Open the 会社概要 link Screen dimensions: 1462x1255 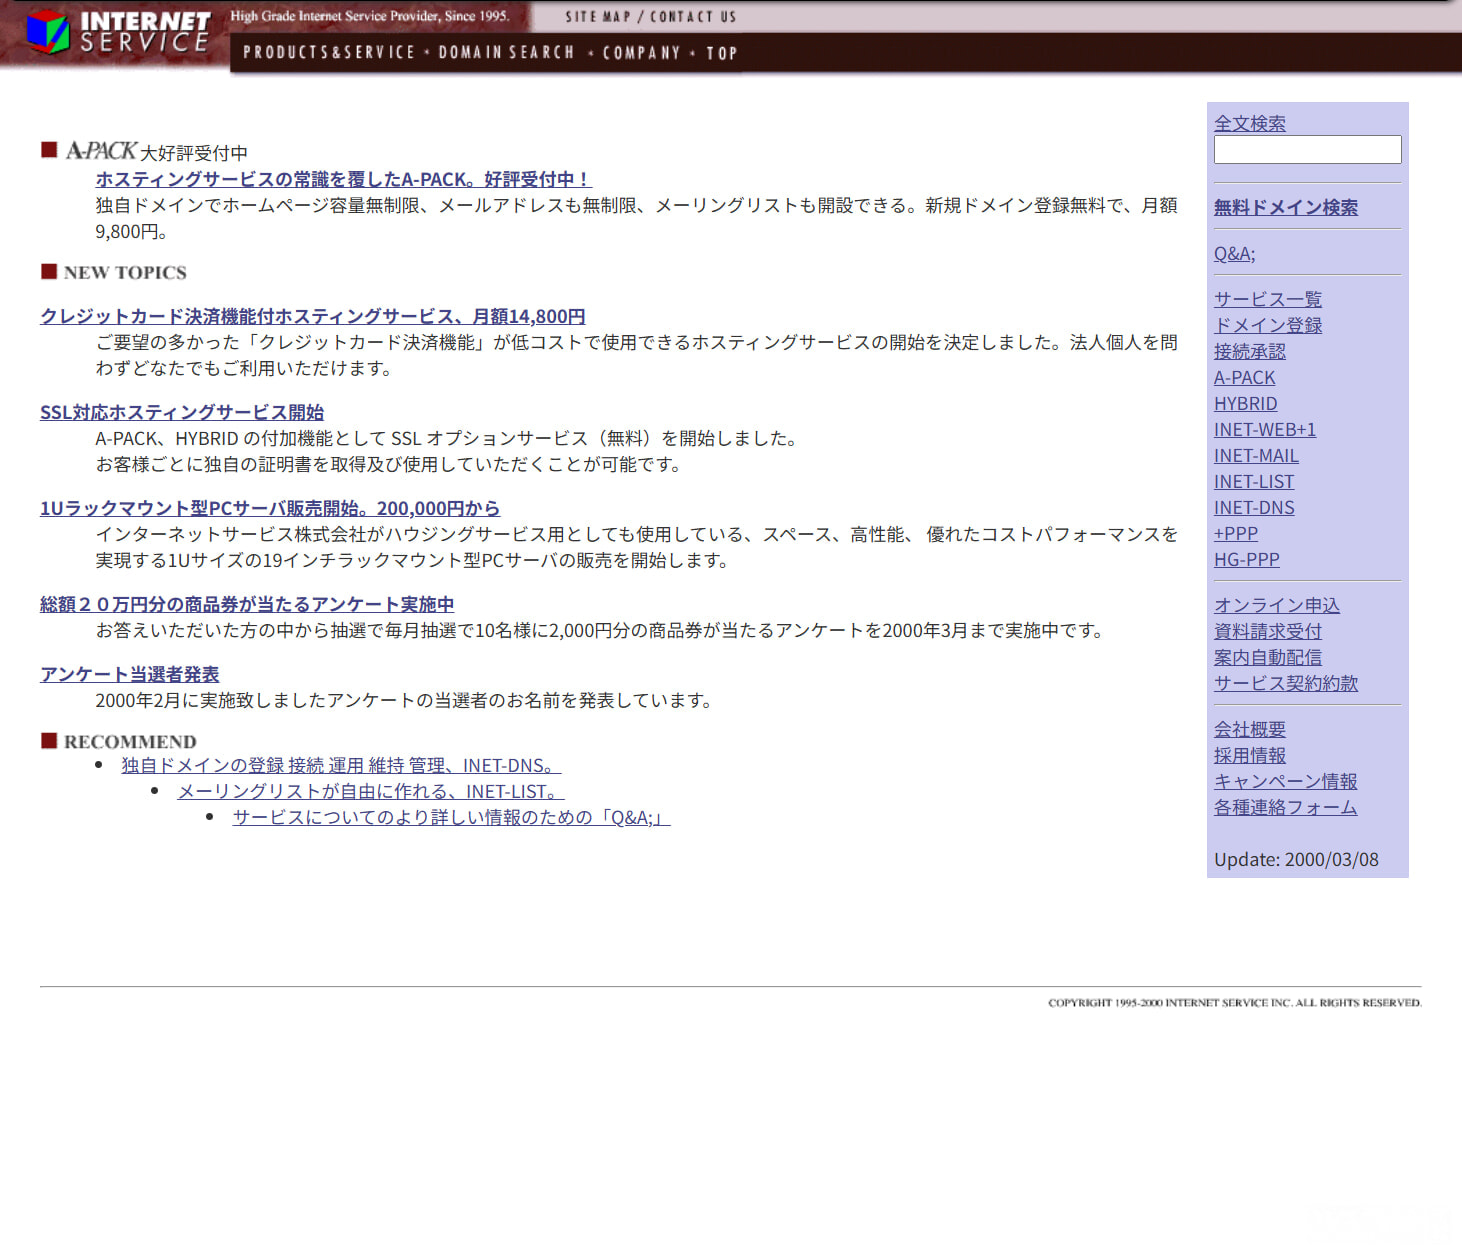pyautogui.click(x=1250, y=729)
